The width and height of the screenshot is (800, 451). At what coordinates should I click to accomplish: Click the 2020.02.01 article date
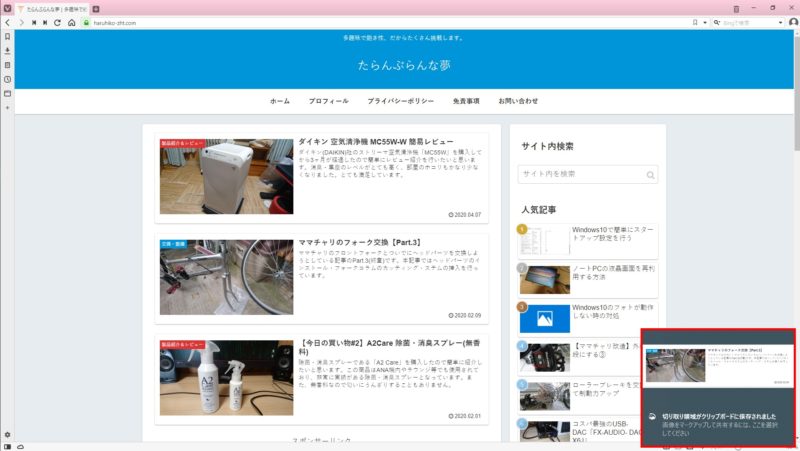[465, 416]
